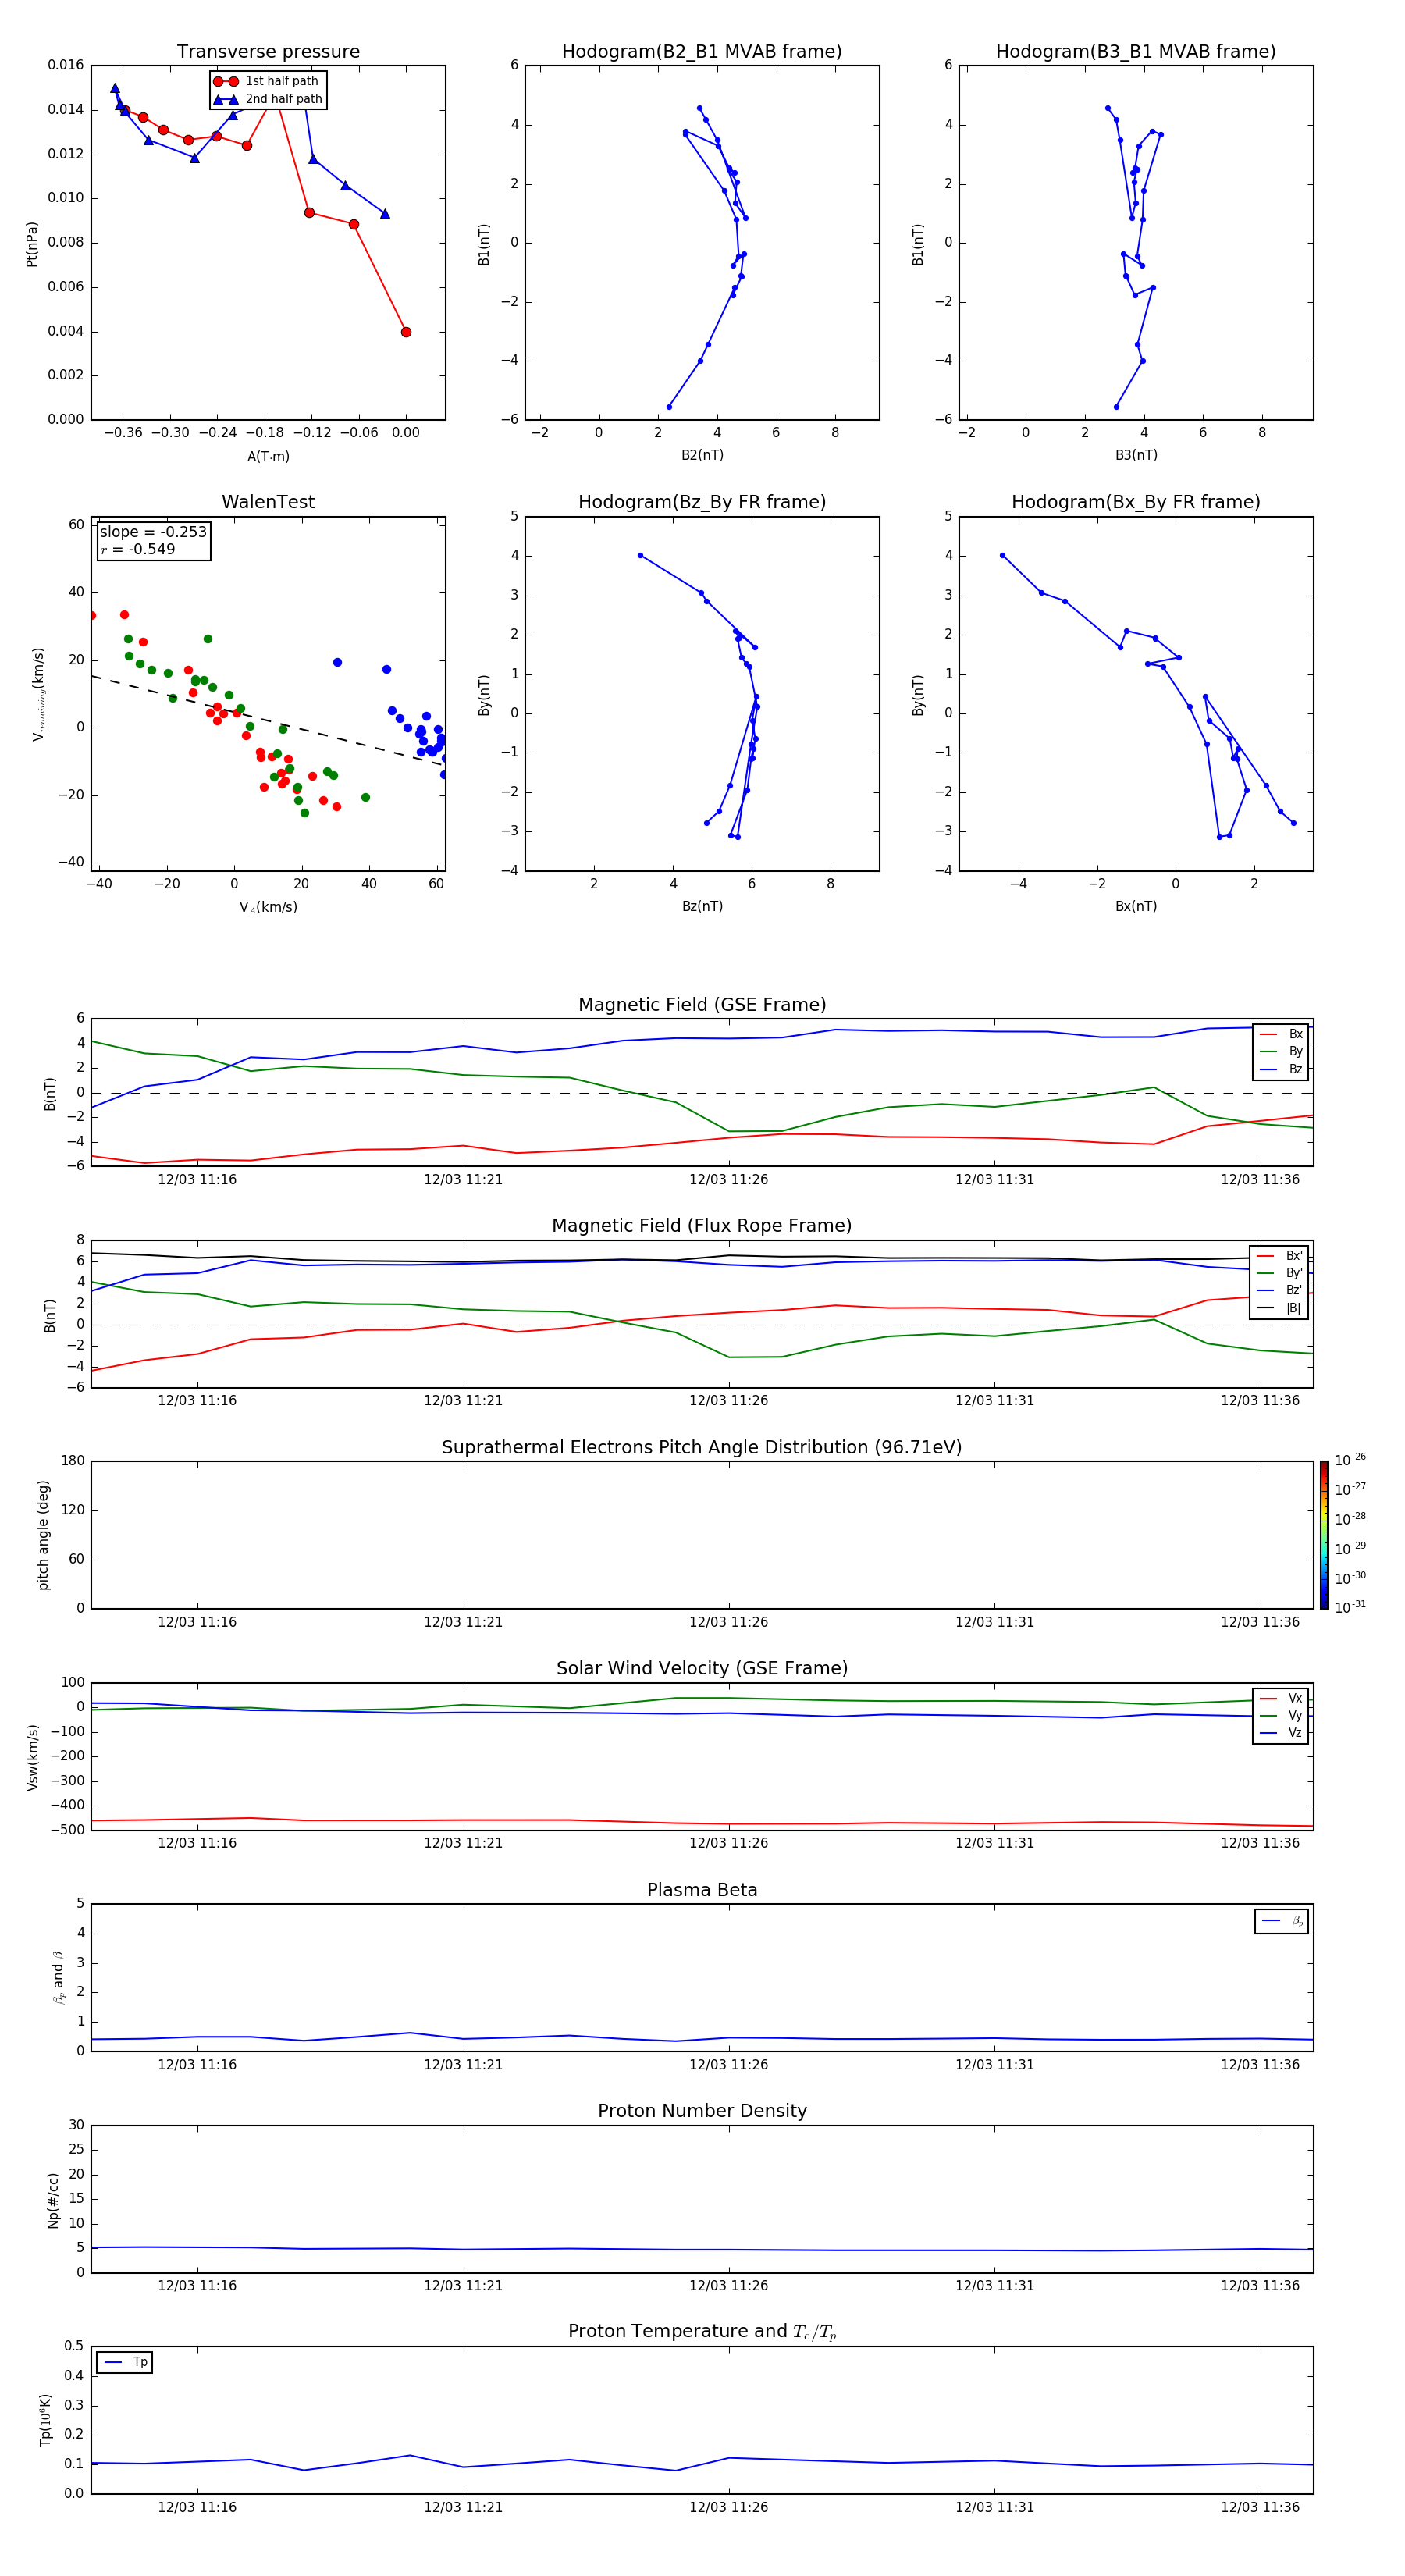
Task: Click the lowest point of B2_B1 hodogram
Action: pos(669,407)
